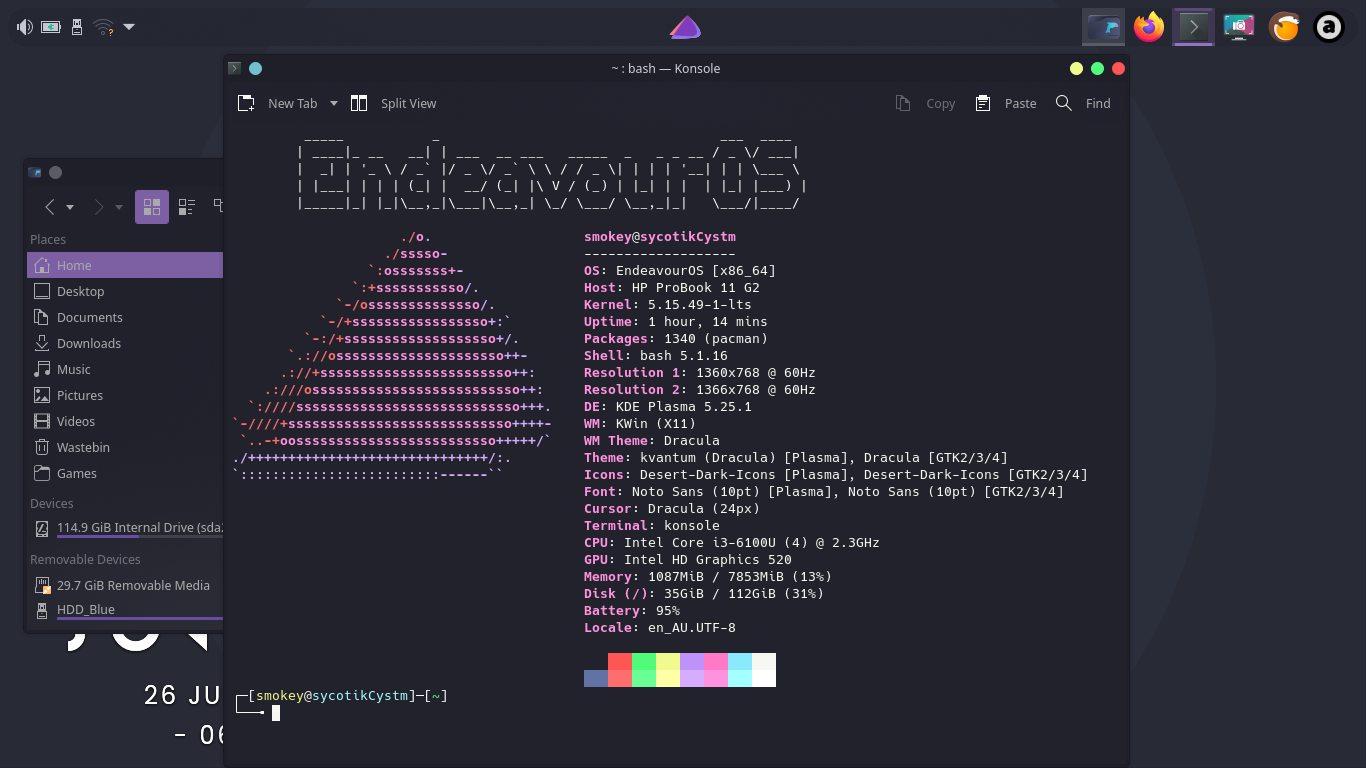Select the Konsole task in the panel
The width and height of the screenshot is (1366, 768).
click(x=1192, y=27)
